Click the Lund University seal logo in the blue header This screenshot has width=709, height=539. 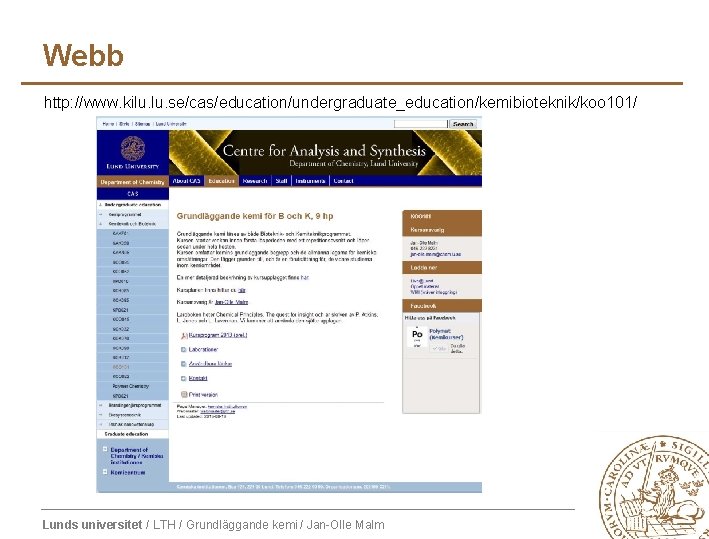[133, 149]
